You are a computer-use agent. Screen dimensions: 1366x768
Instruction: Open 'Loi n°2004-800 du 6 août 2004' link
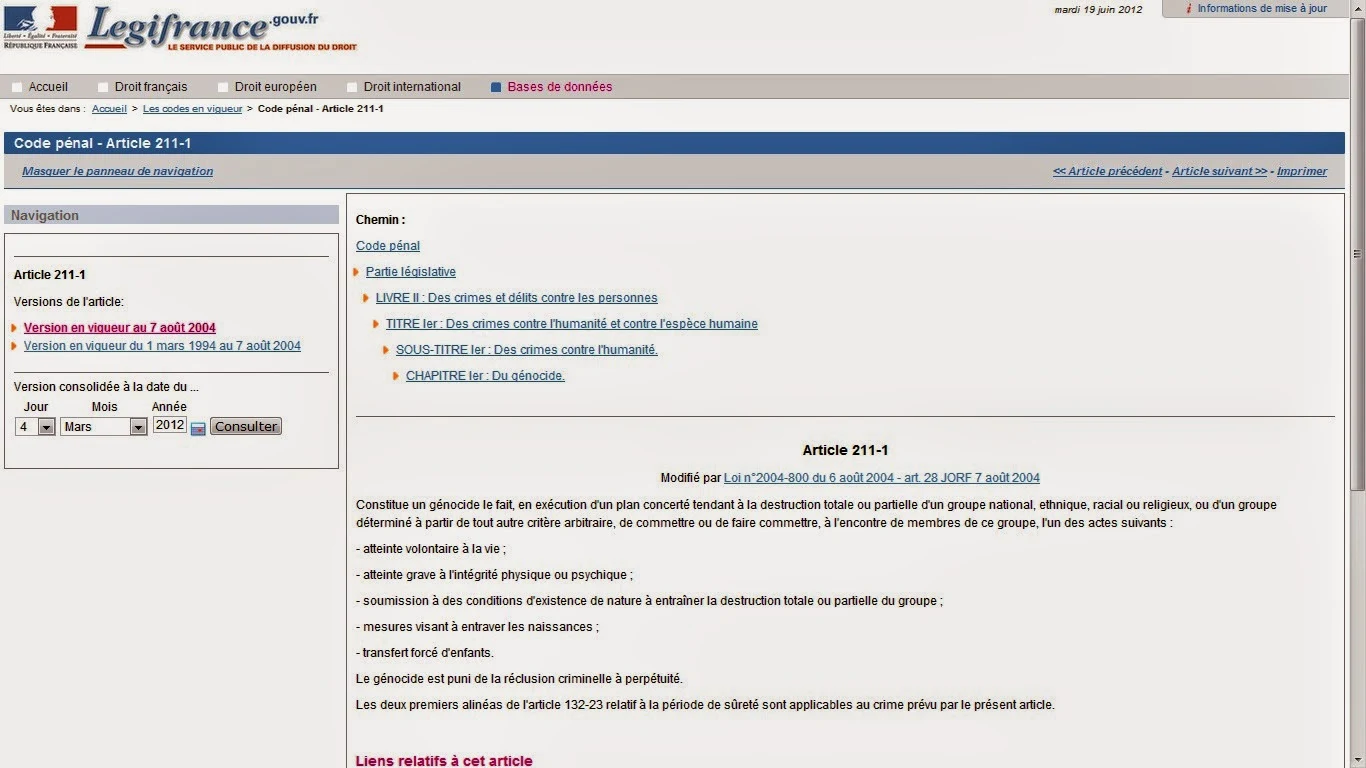click(882, 478)
